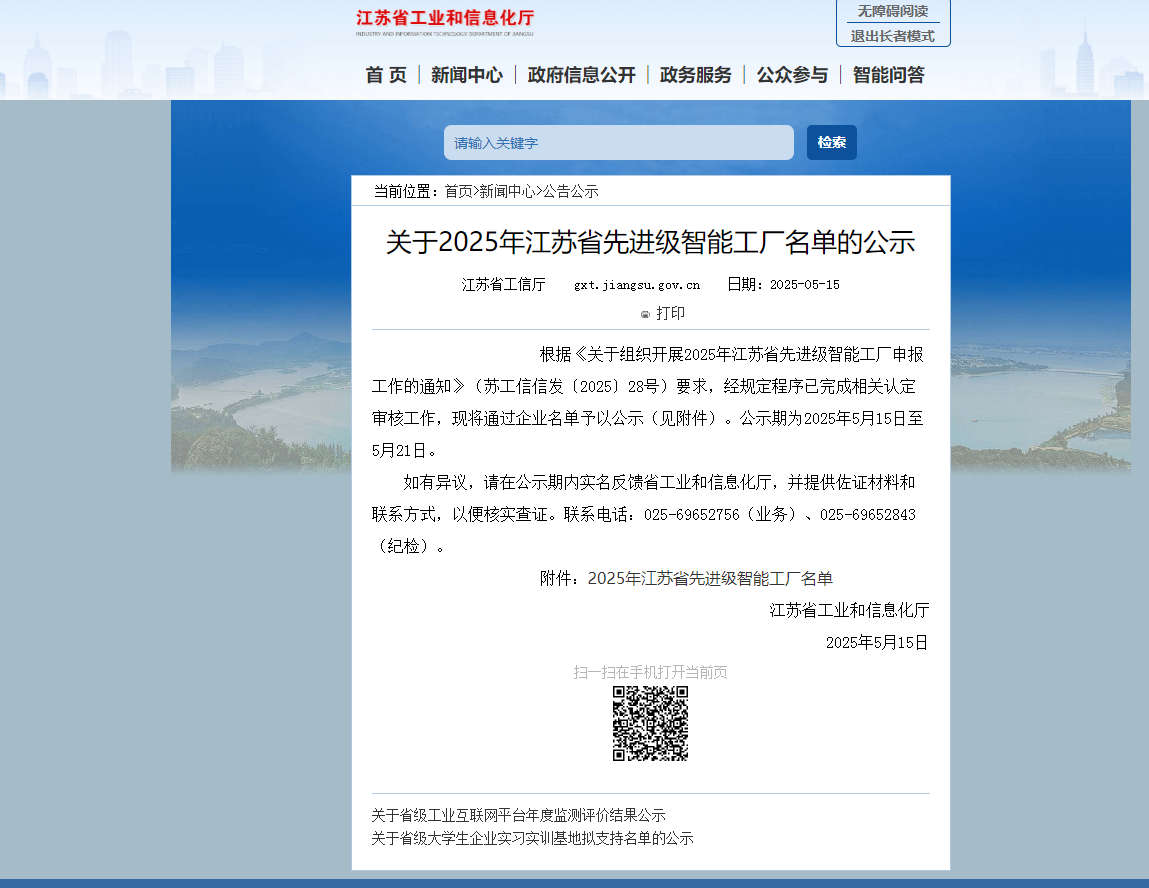
Task: Click 首页 in the breadcrumb trail
Action: pos(458,191)
